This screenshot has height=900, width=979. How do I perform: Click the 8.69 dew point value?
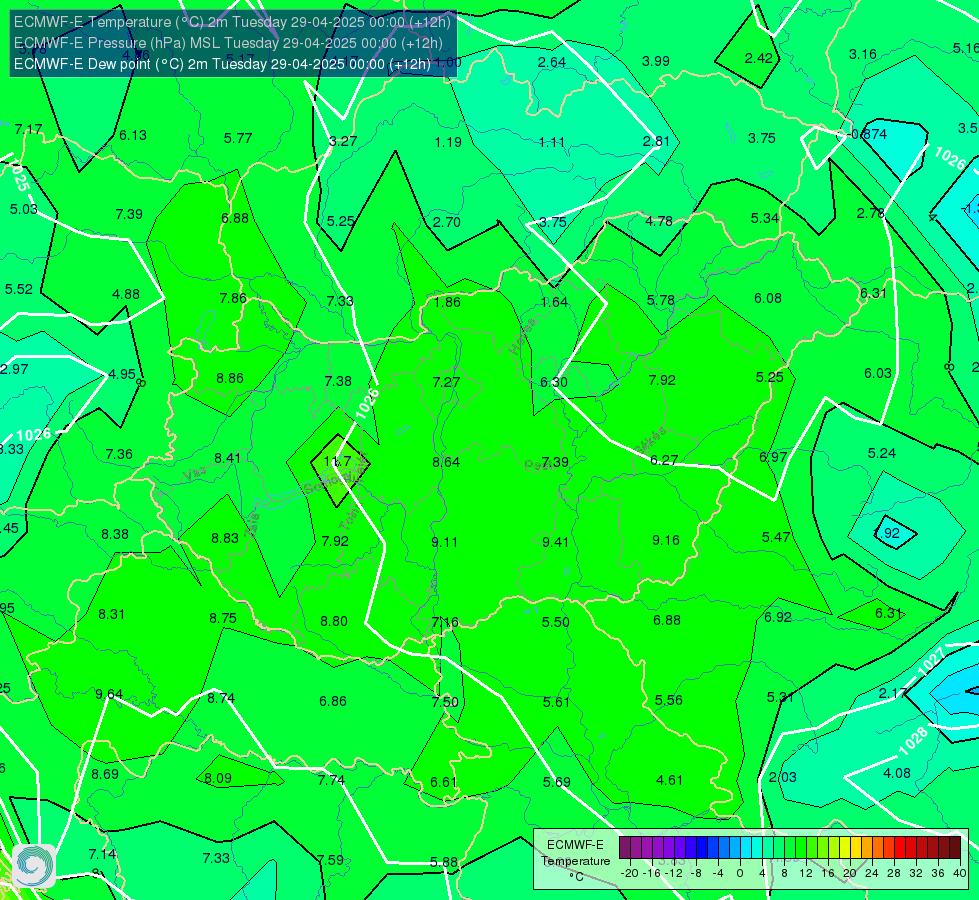105,774
